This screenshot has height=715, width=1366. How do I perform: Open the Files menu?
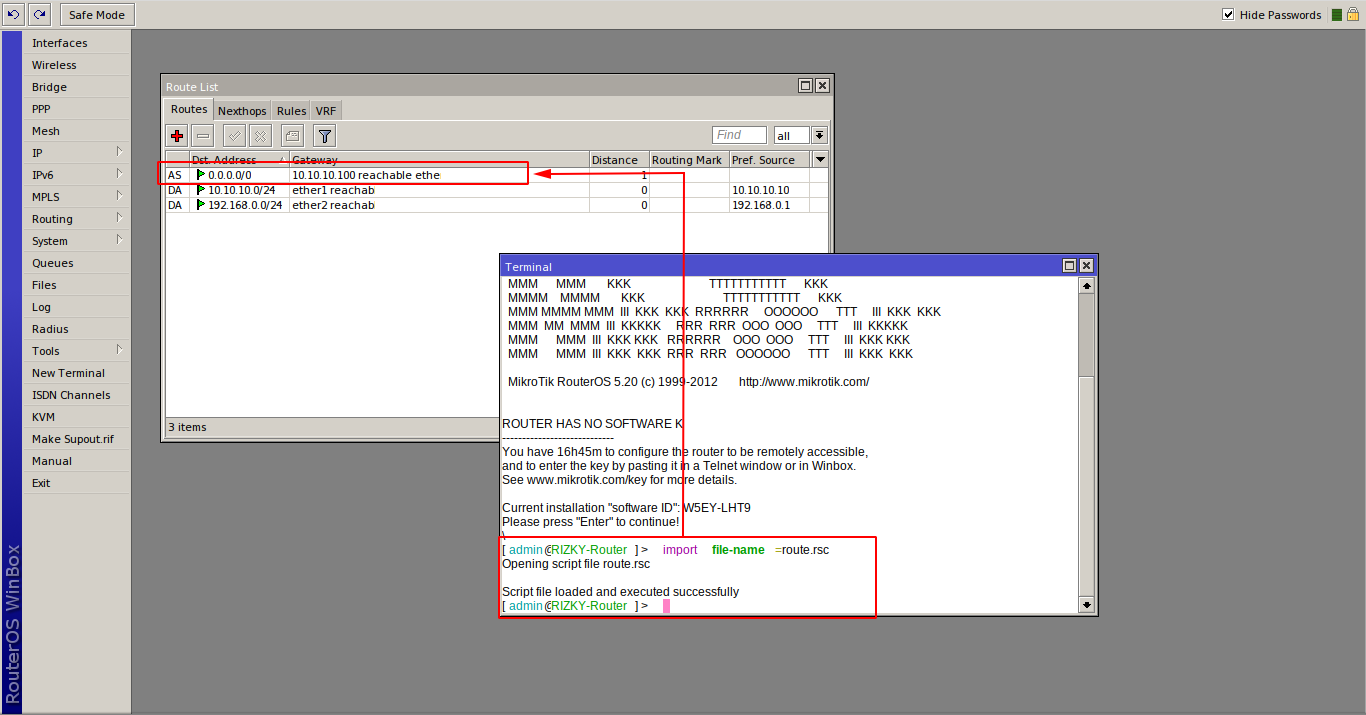77,285
